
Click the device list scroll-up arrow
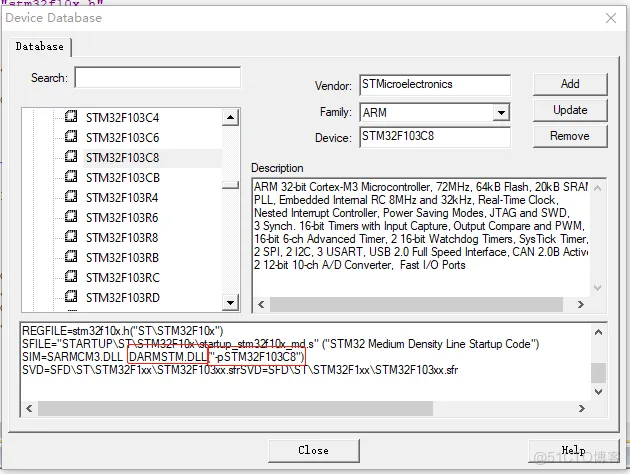click(x=230, y=117)
